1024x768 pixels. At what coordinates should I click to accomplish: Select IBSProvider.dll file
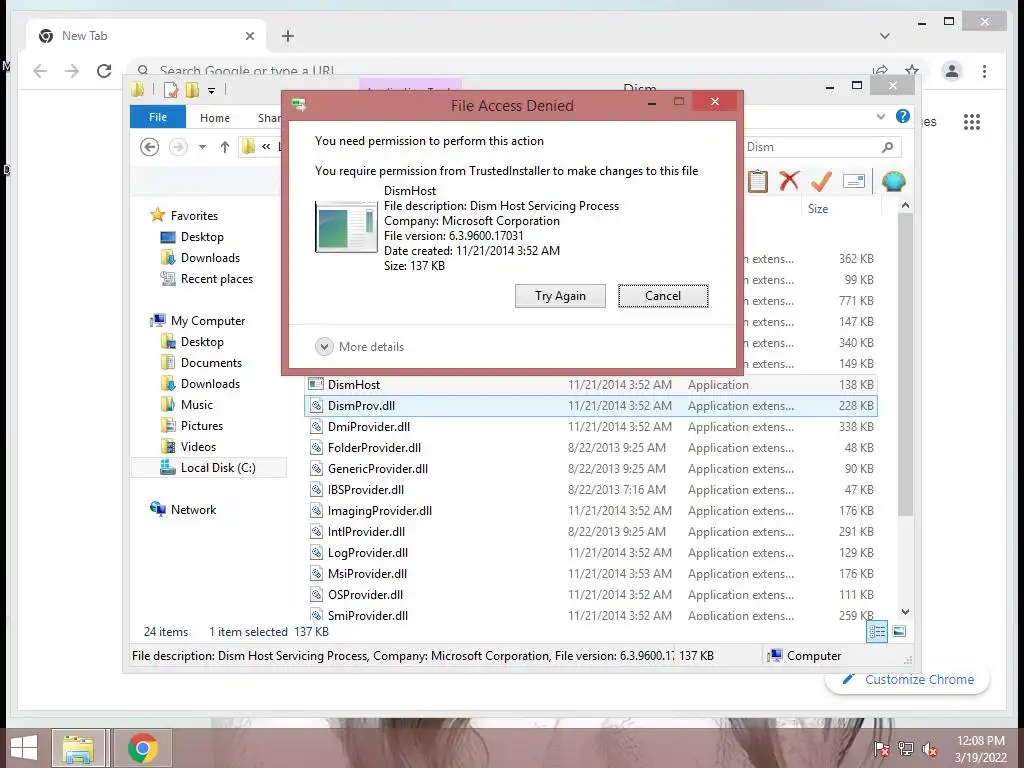pos(591,489)
